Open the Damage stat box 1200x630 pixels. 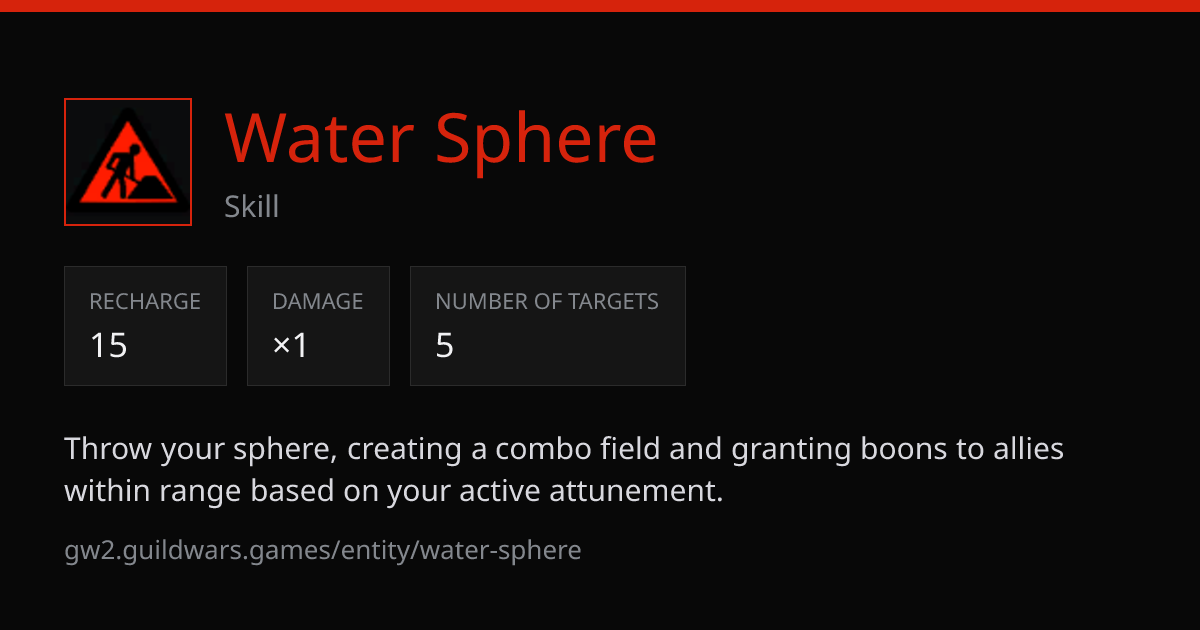click(x=318, y=326)
